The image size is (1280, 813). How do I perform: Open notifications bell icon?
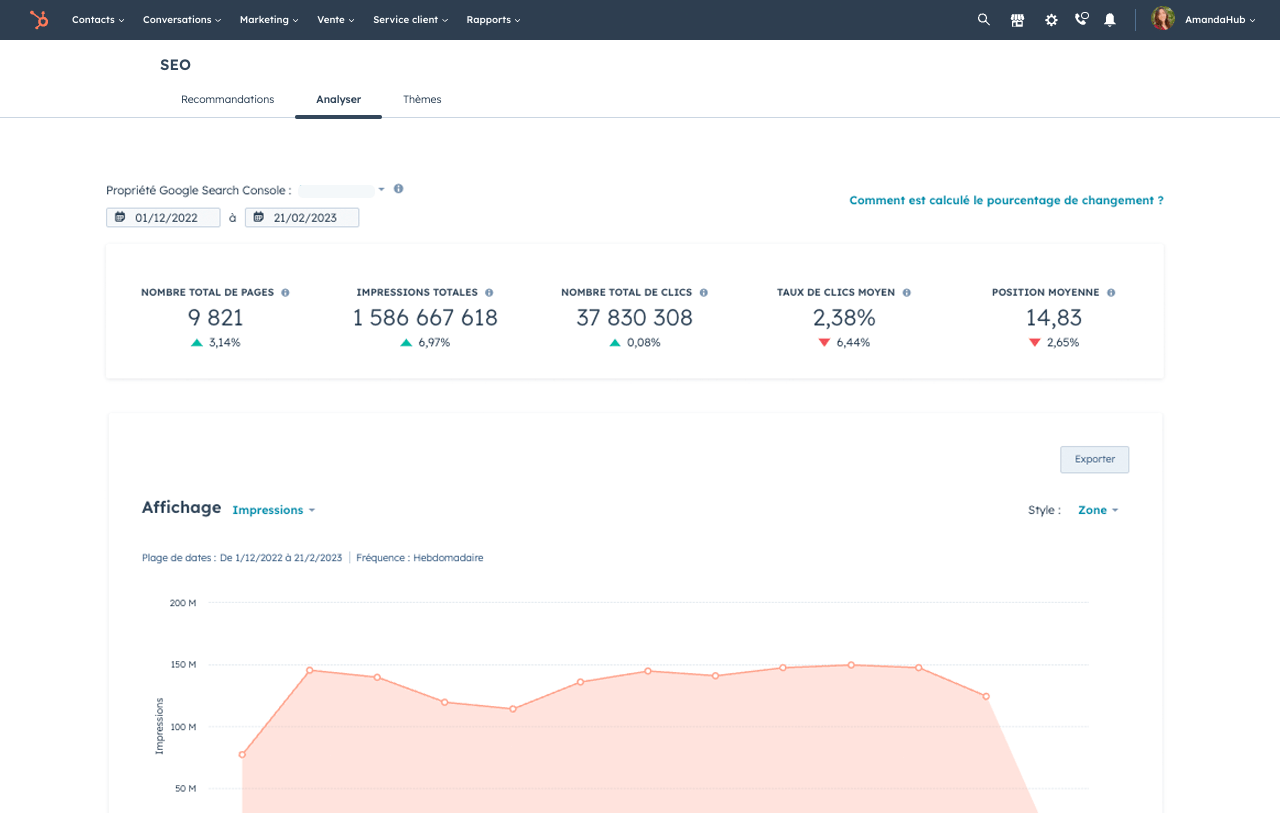pos(1110,20)
